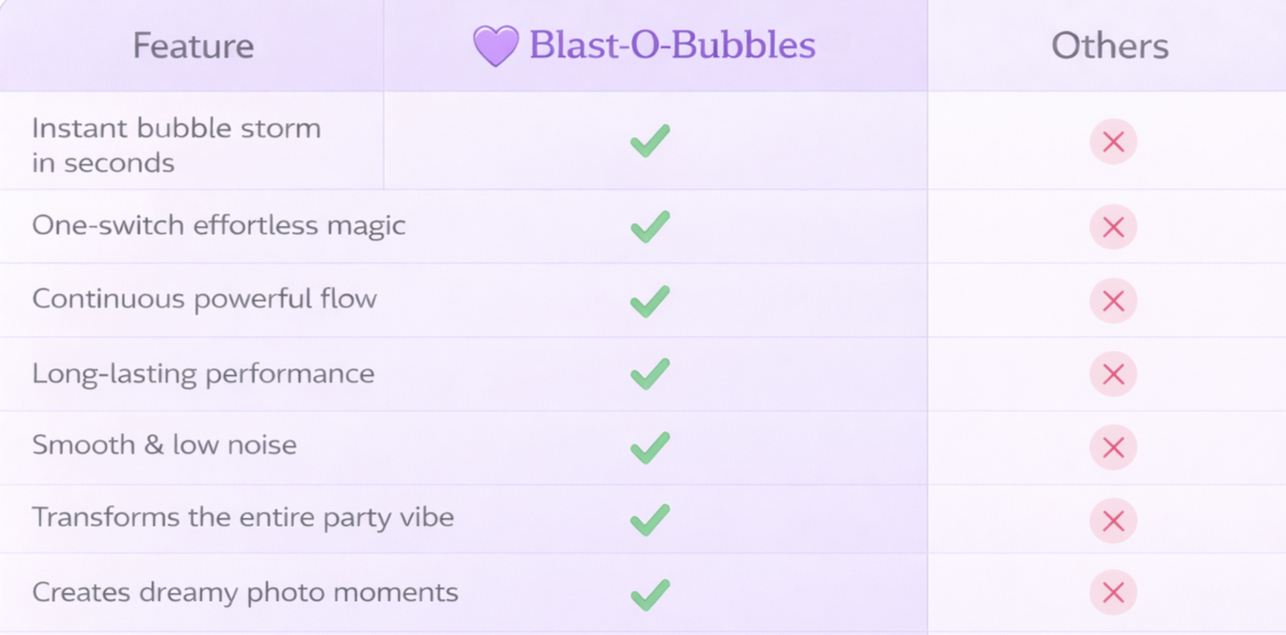Image resolution: width=1286 pixels, height=635 pixels.
Task: Click the Others column header
Action: click(x=1109, y=46)
